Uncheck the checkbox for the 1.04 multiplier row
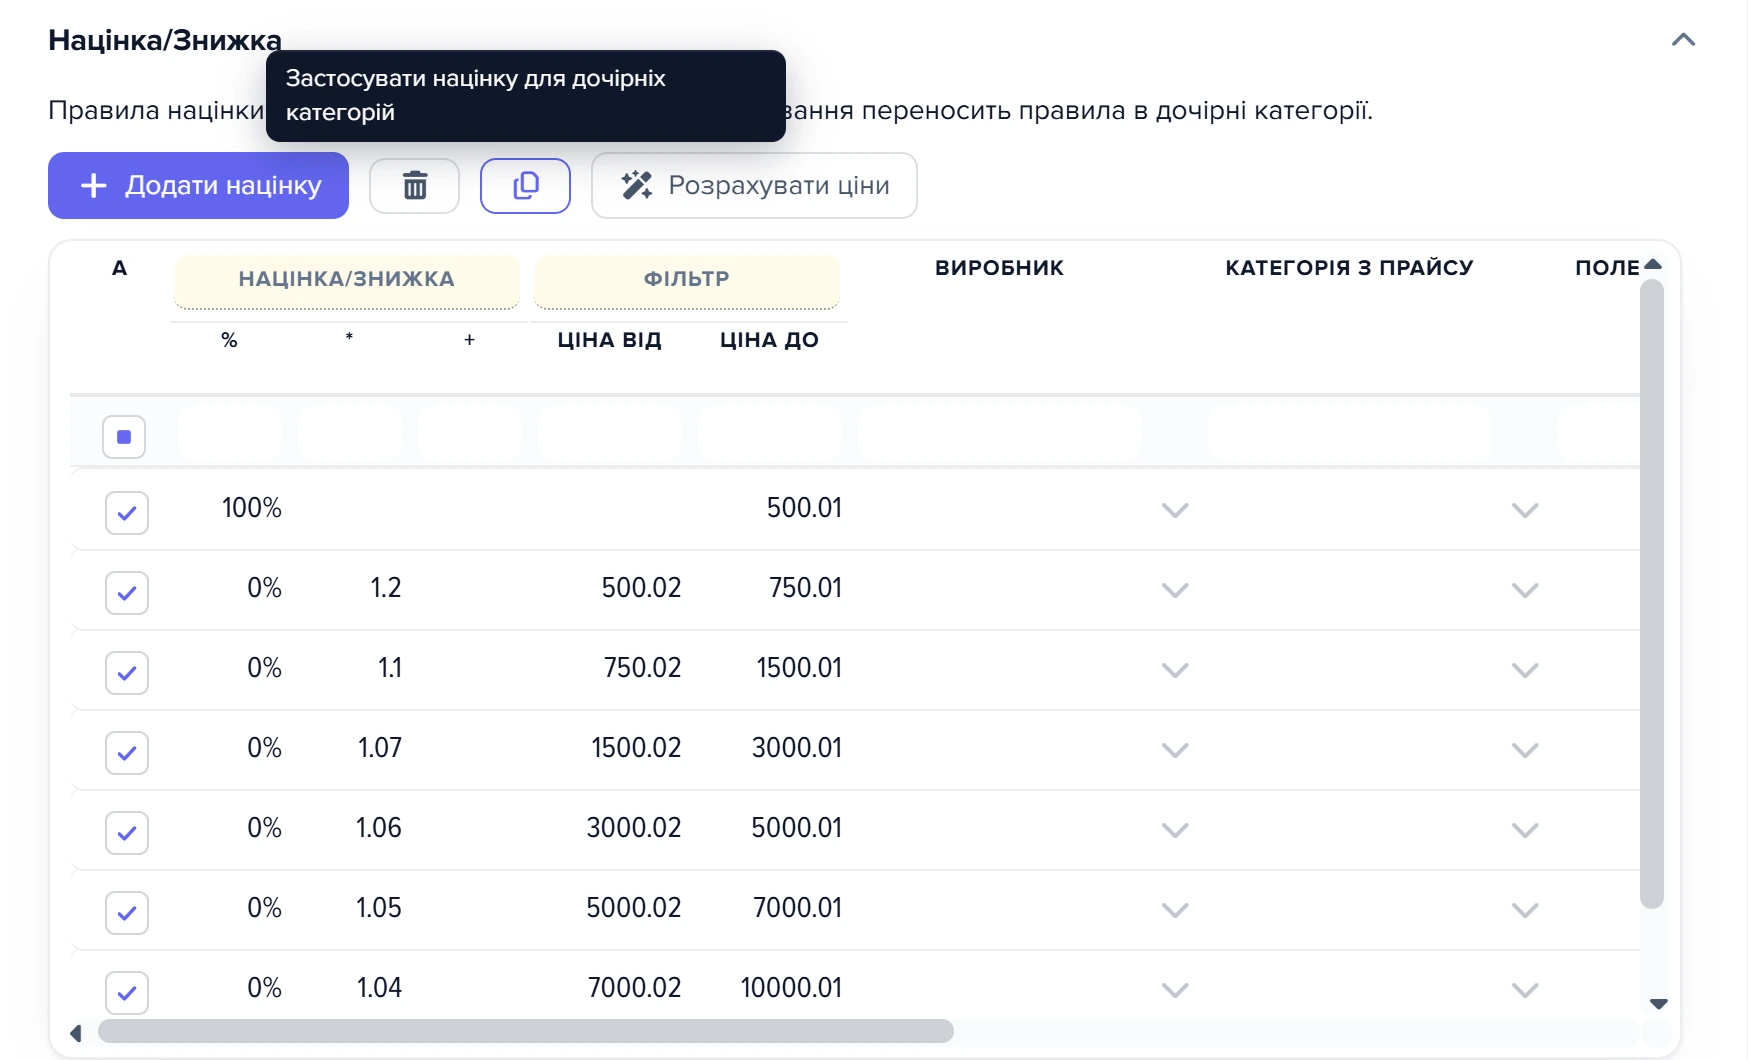The height and width of the screenshot is (1060, 1748). pyautogui.click(x=127, y=993)
